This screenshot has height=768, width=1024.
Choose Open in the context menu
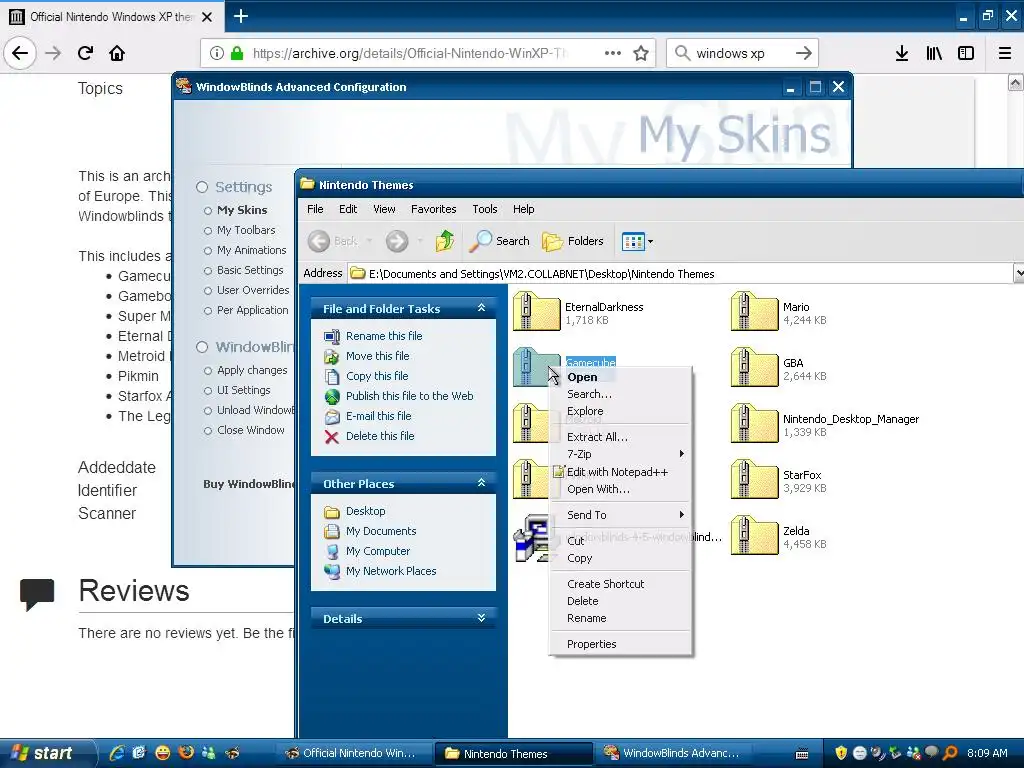621,377
